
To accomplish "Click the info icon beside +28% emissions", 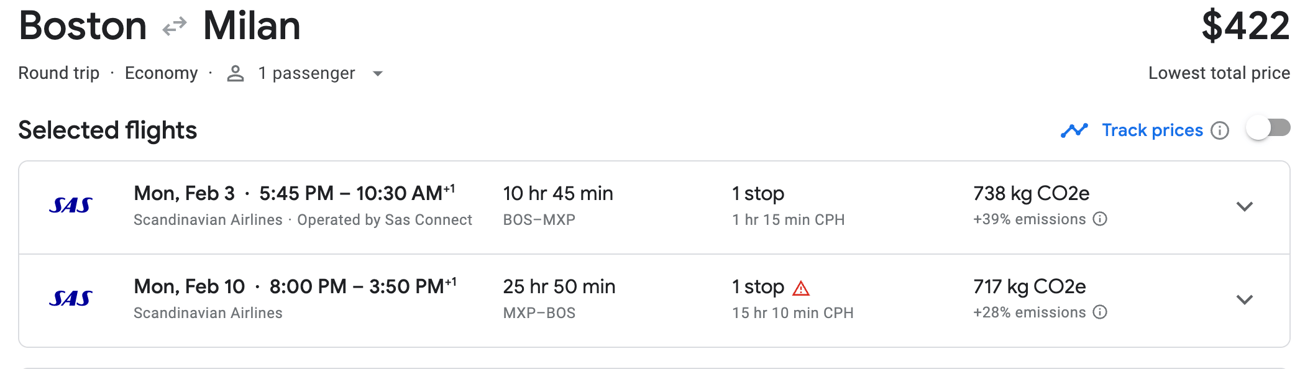I will 1100,312.
